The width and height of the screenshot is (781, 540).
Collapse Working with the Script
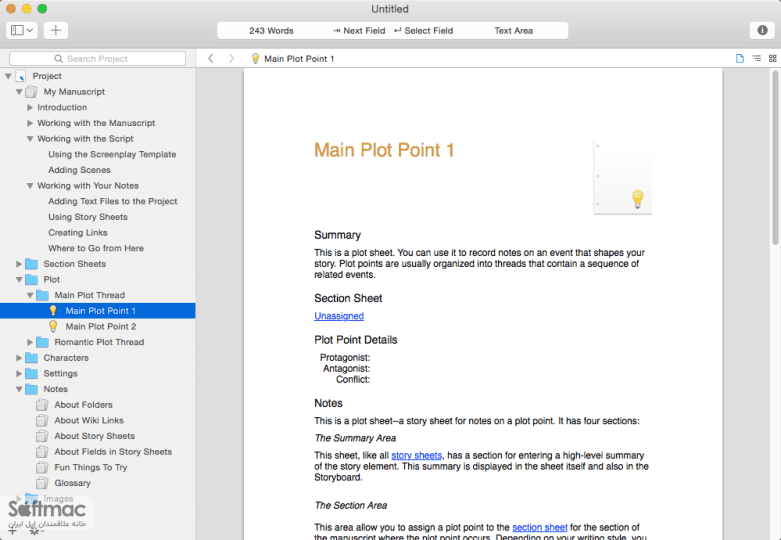coord(30,139)
